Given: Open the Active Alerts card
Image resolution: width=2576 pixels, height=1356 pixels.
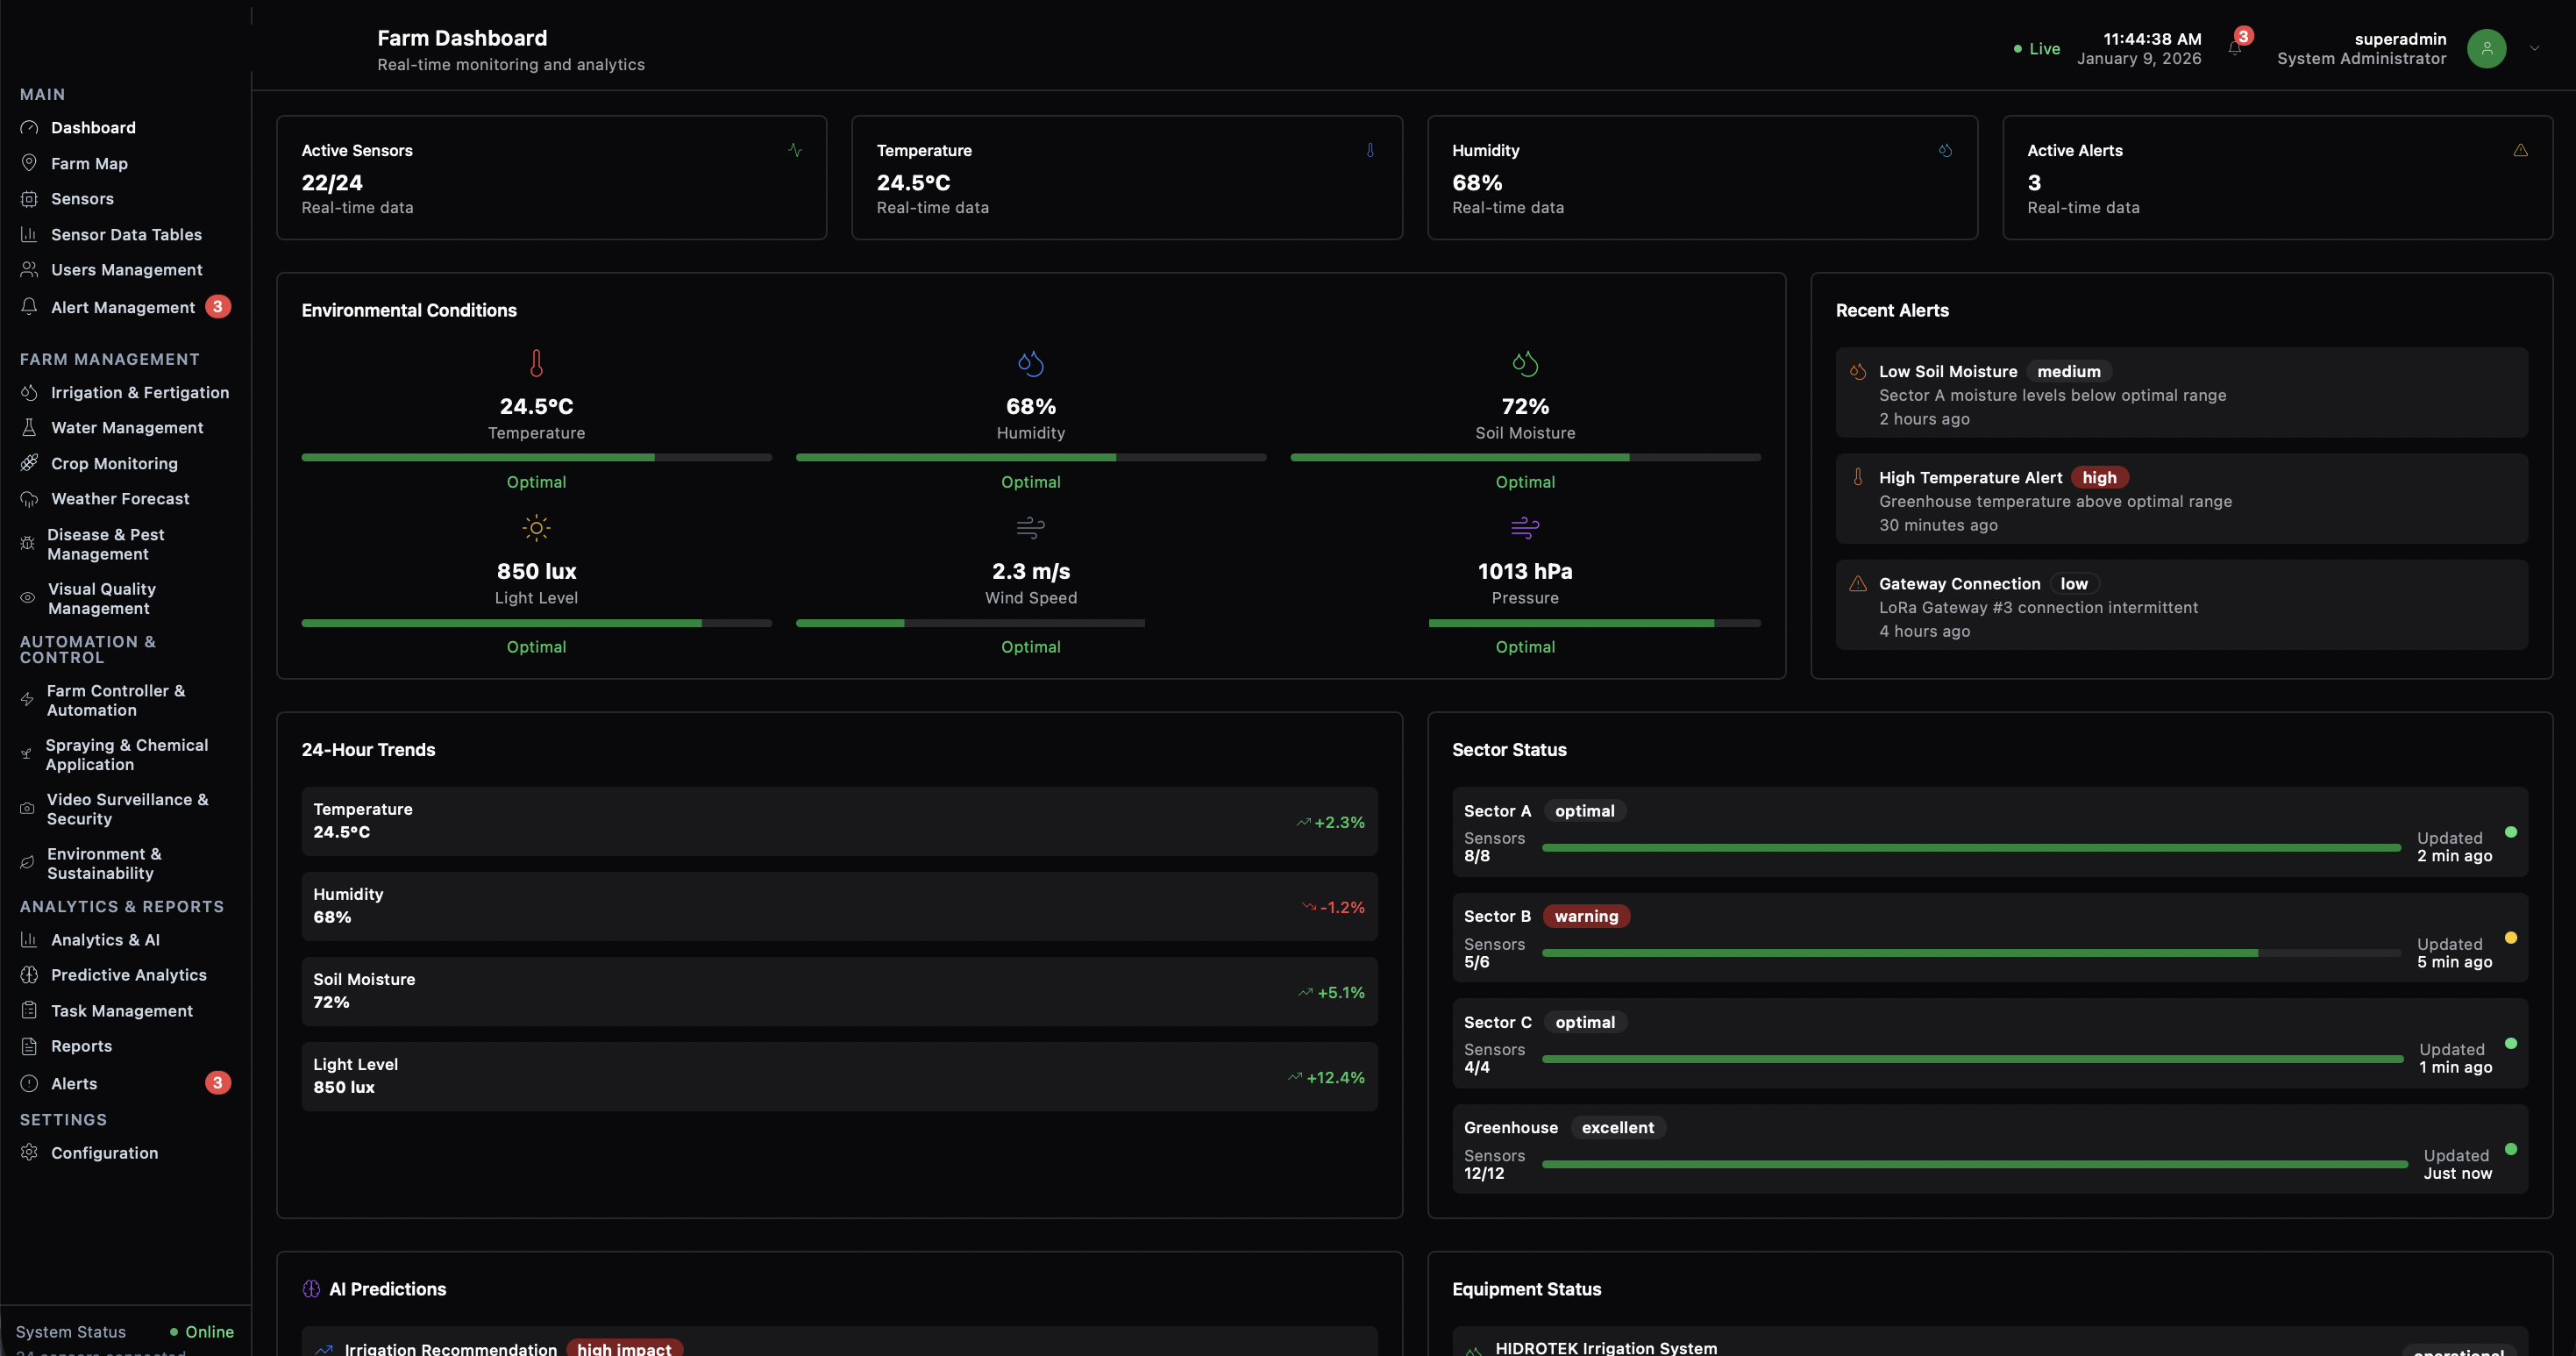Looking at the screenshot, I should 2277,178.
